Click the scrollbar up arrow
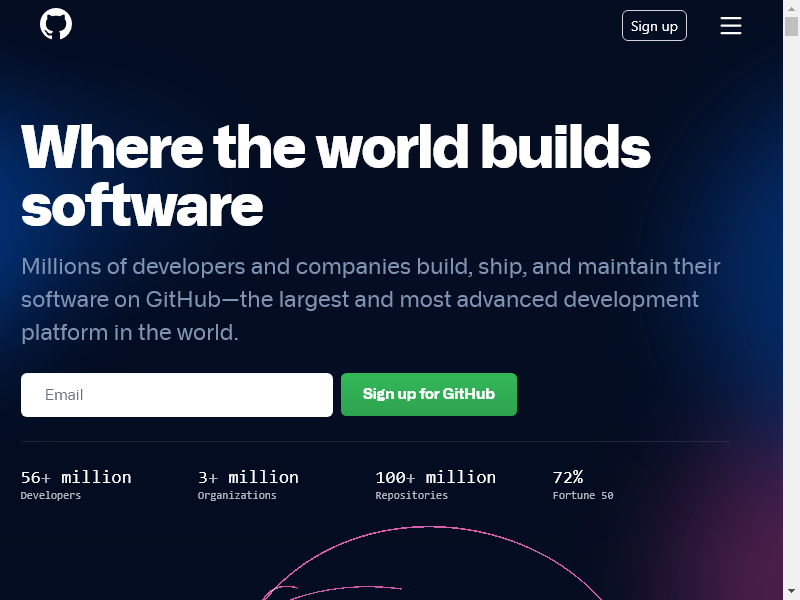800x600 pixels. pyautogui.click(x=791, y=8)
